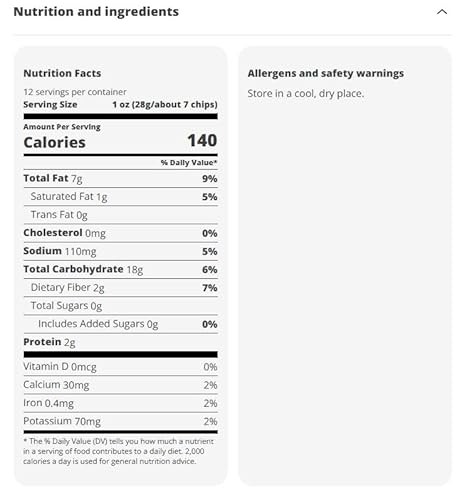
Task: Select the Store in a cool, dry place text
Action: pos(306,93)
